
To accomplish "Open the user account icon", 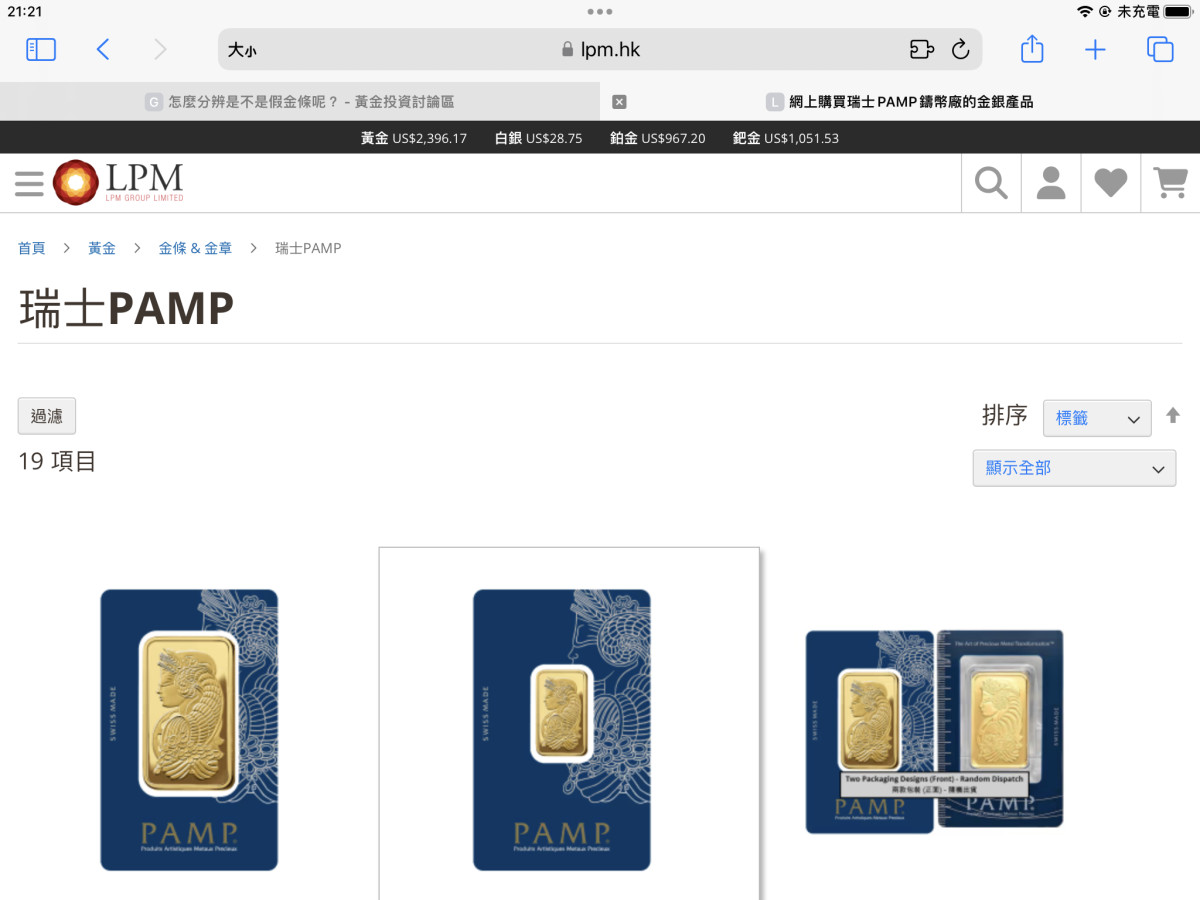I will 1051,183.
